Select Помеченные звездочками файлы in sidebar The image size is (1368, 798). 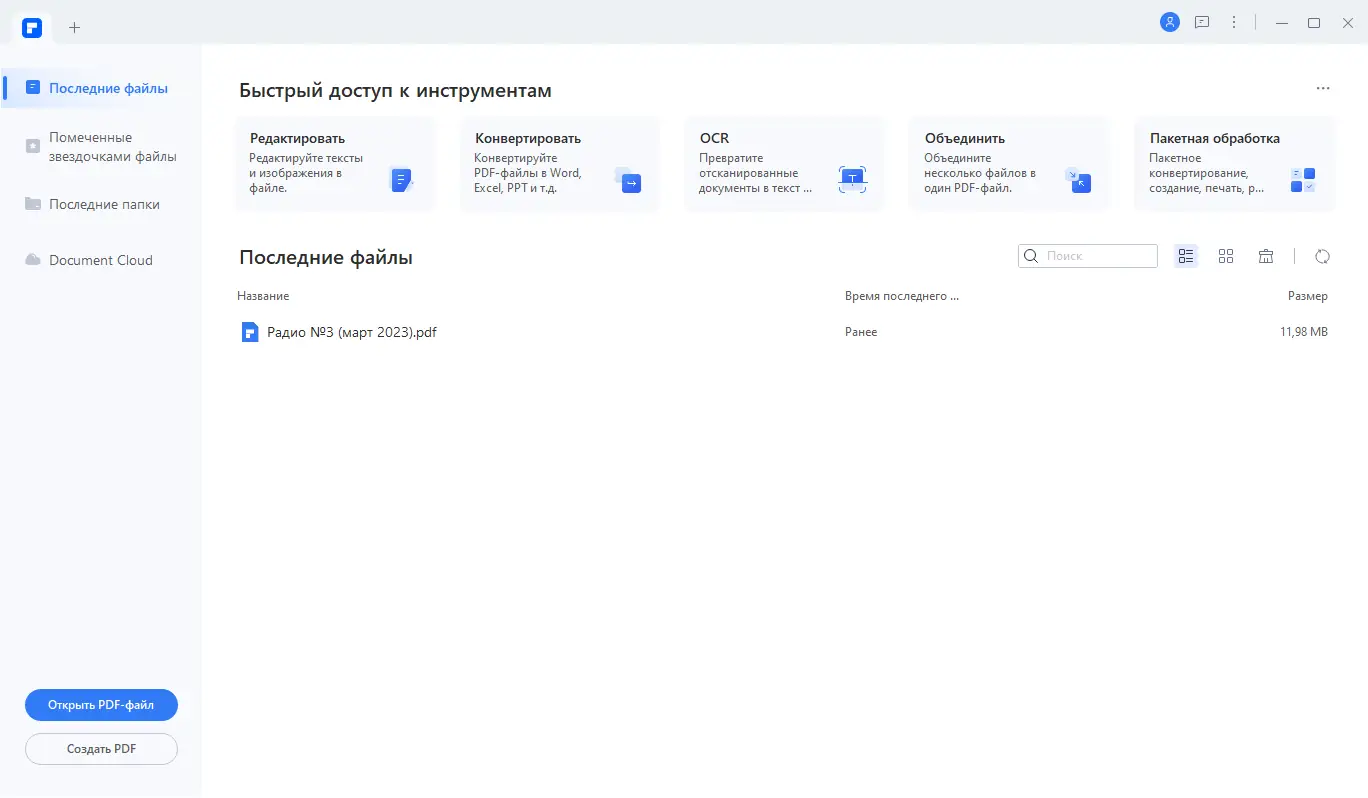(x=100, y=147)
